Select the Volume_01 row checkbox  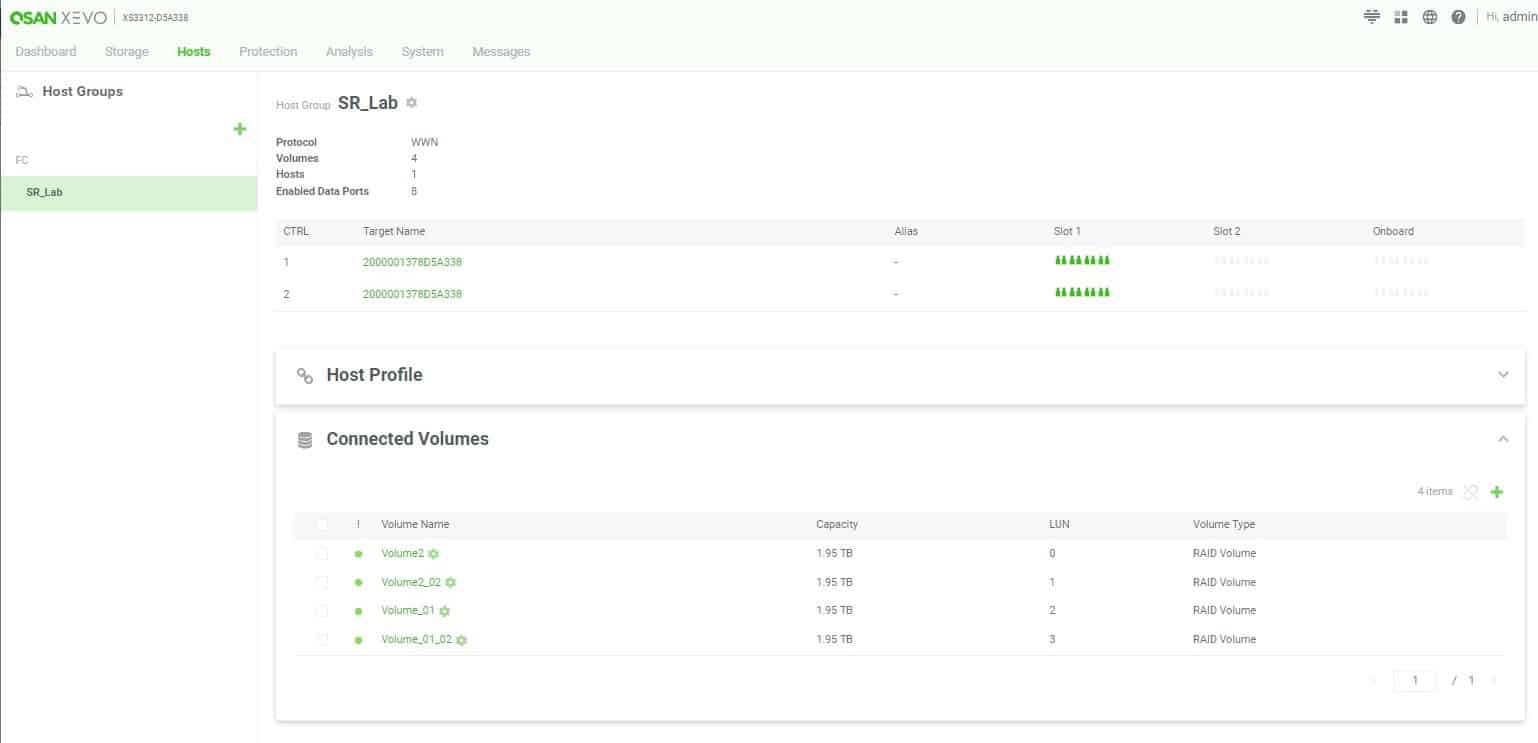click(322, 610)
